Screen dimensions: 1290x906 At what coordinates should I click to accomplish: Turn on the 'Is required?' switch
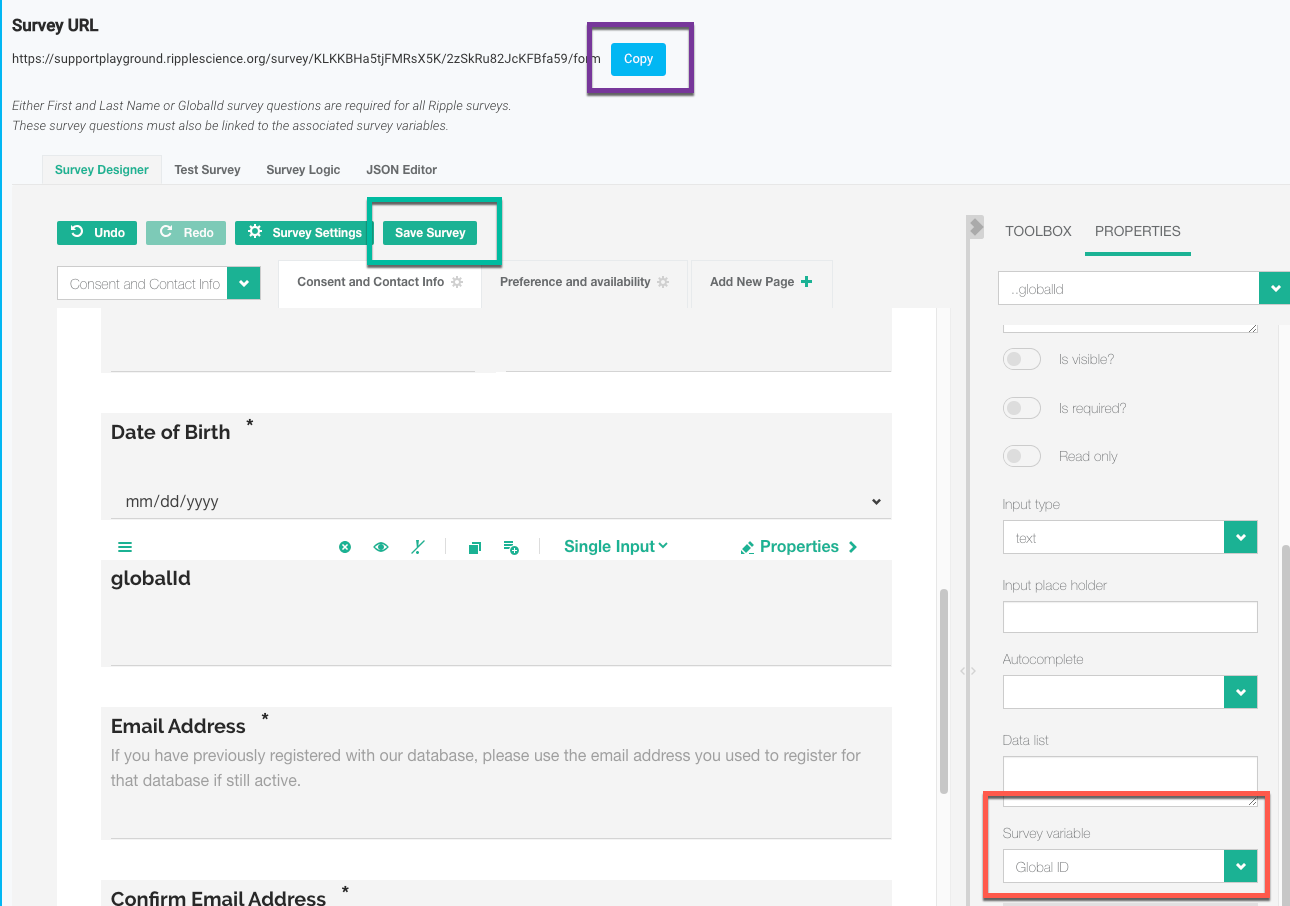click(x=1022, y=408)
